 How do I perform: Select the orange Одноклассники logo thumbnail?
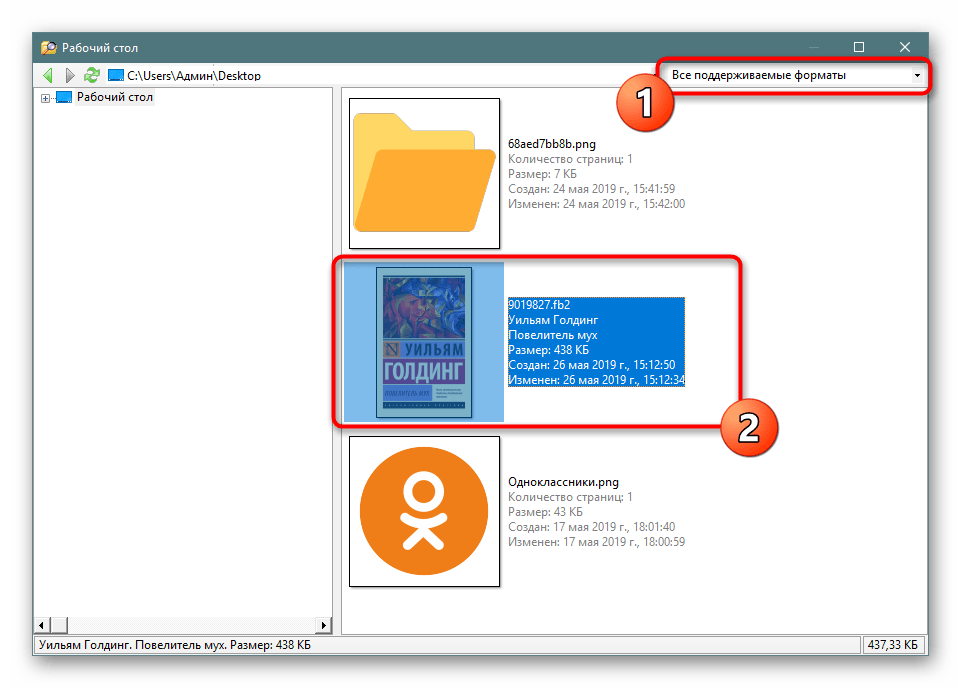[424, 511]
